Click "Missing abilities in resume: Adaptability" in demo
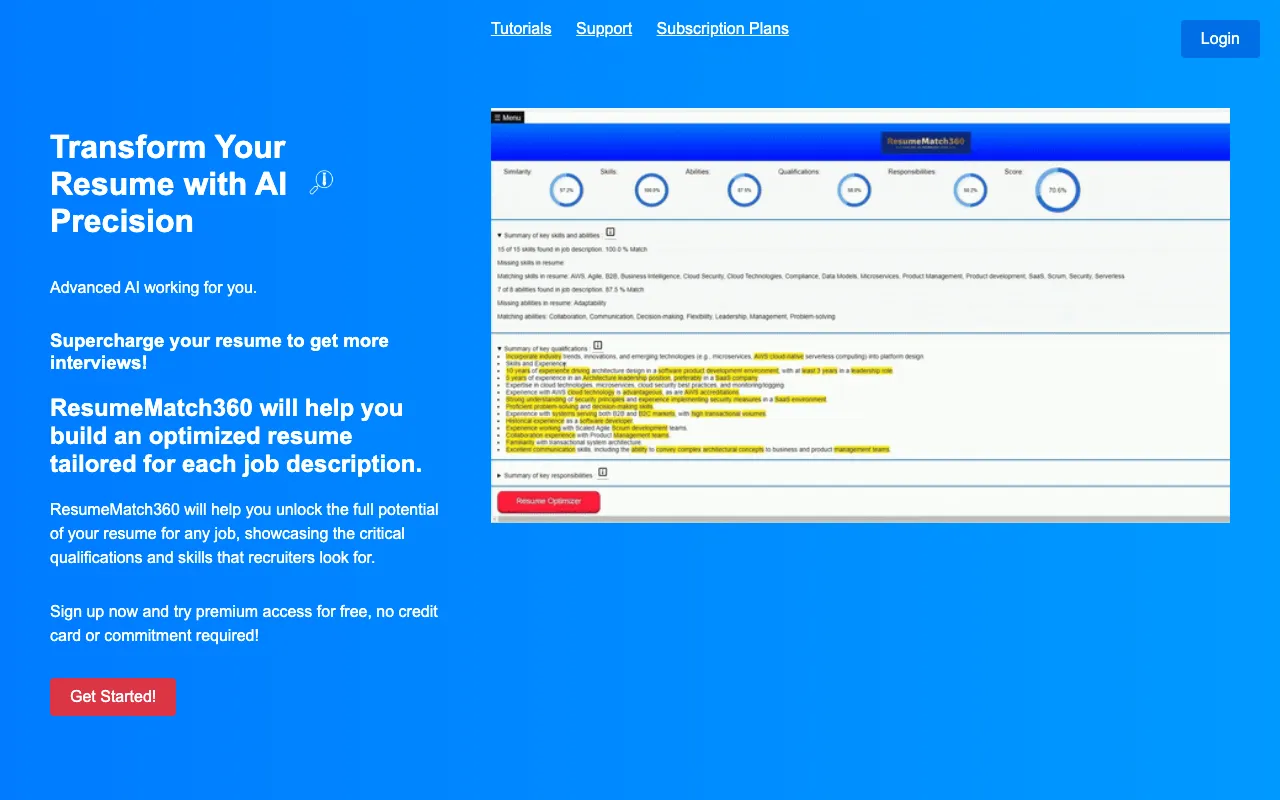Image resolution: width=1280 pixels, height=800 pixels. coord(551,303)
